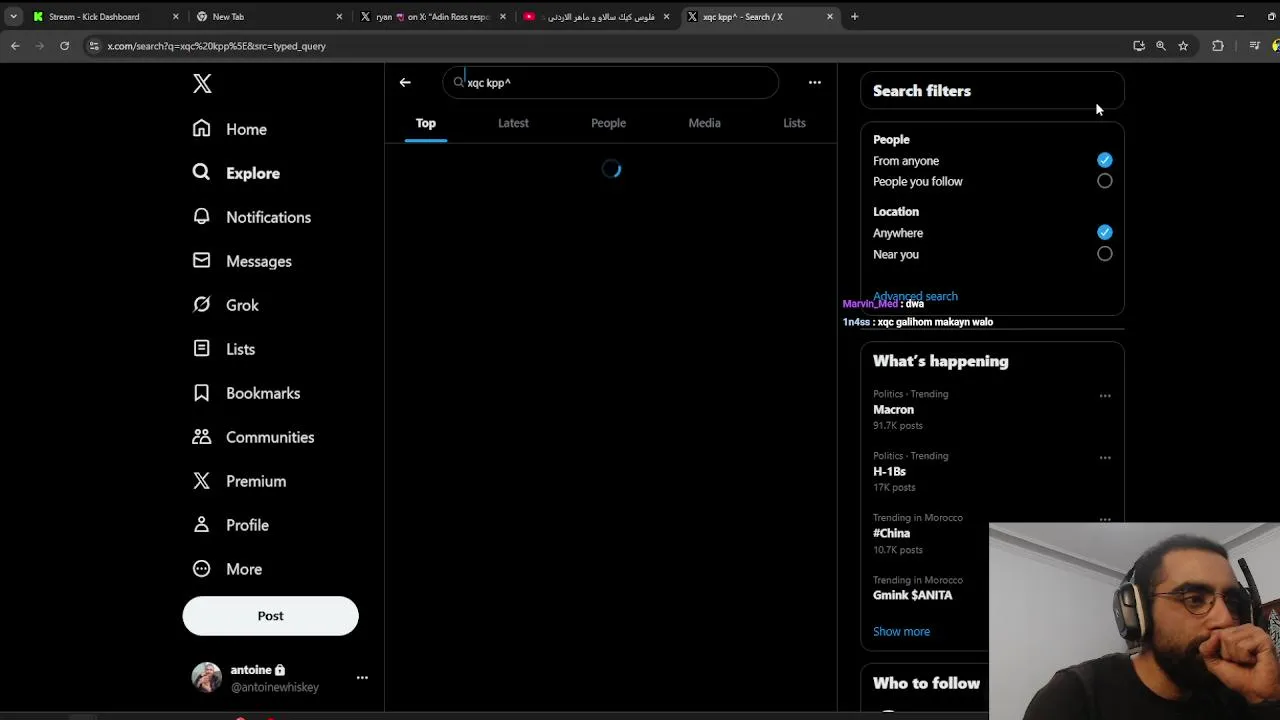Open the Messages envelope icon

click(x=202, y=261)
